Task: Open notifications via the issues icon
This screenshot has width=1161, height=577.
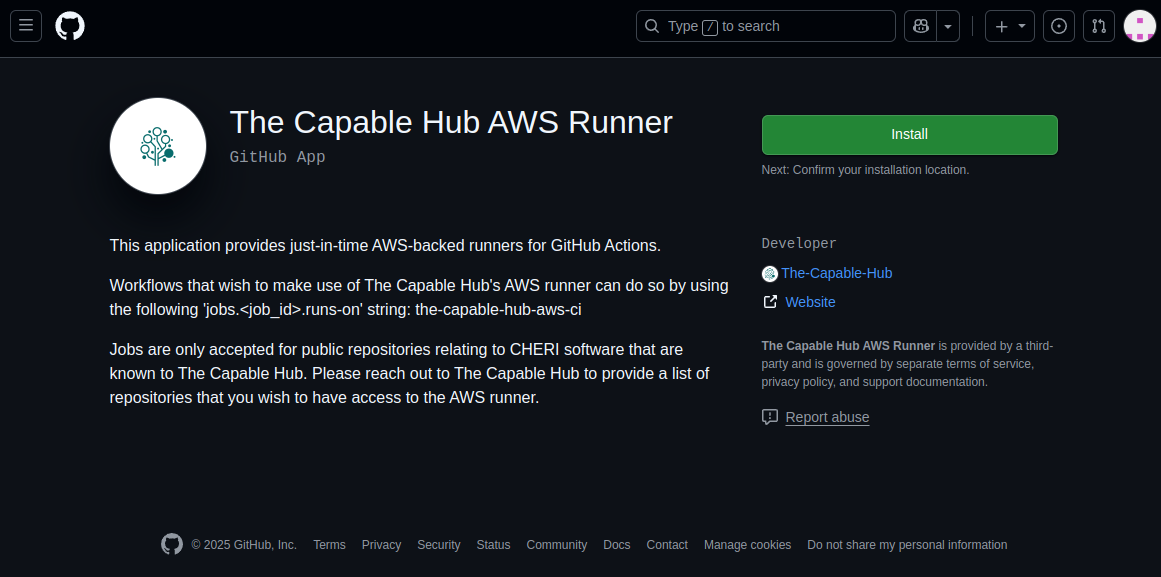Action: [x=1058, y=26]
